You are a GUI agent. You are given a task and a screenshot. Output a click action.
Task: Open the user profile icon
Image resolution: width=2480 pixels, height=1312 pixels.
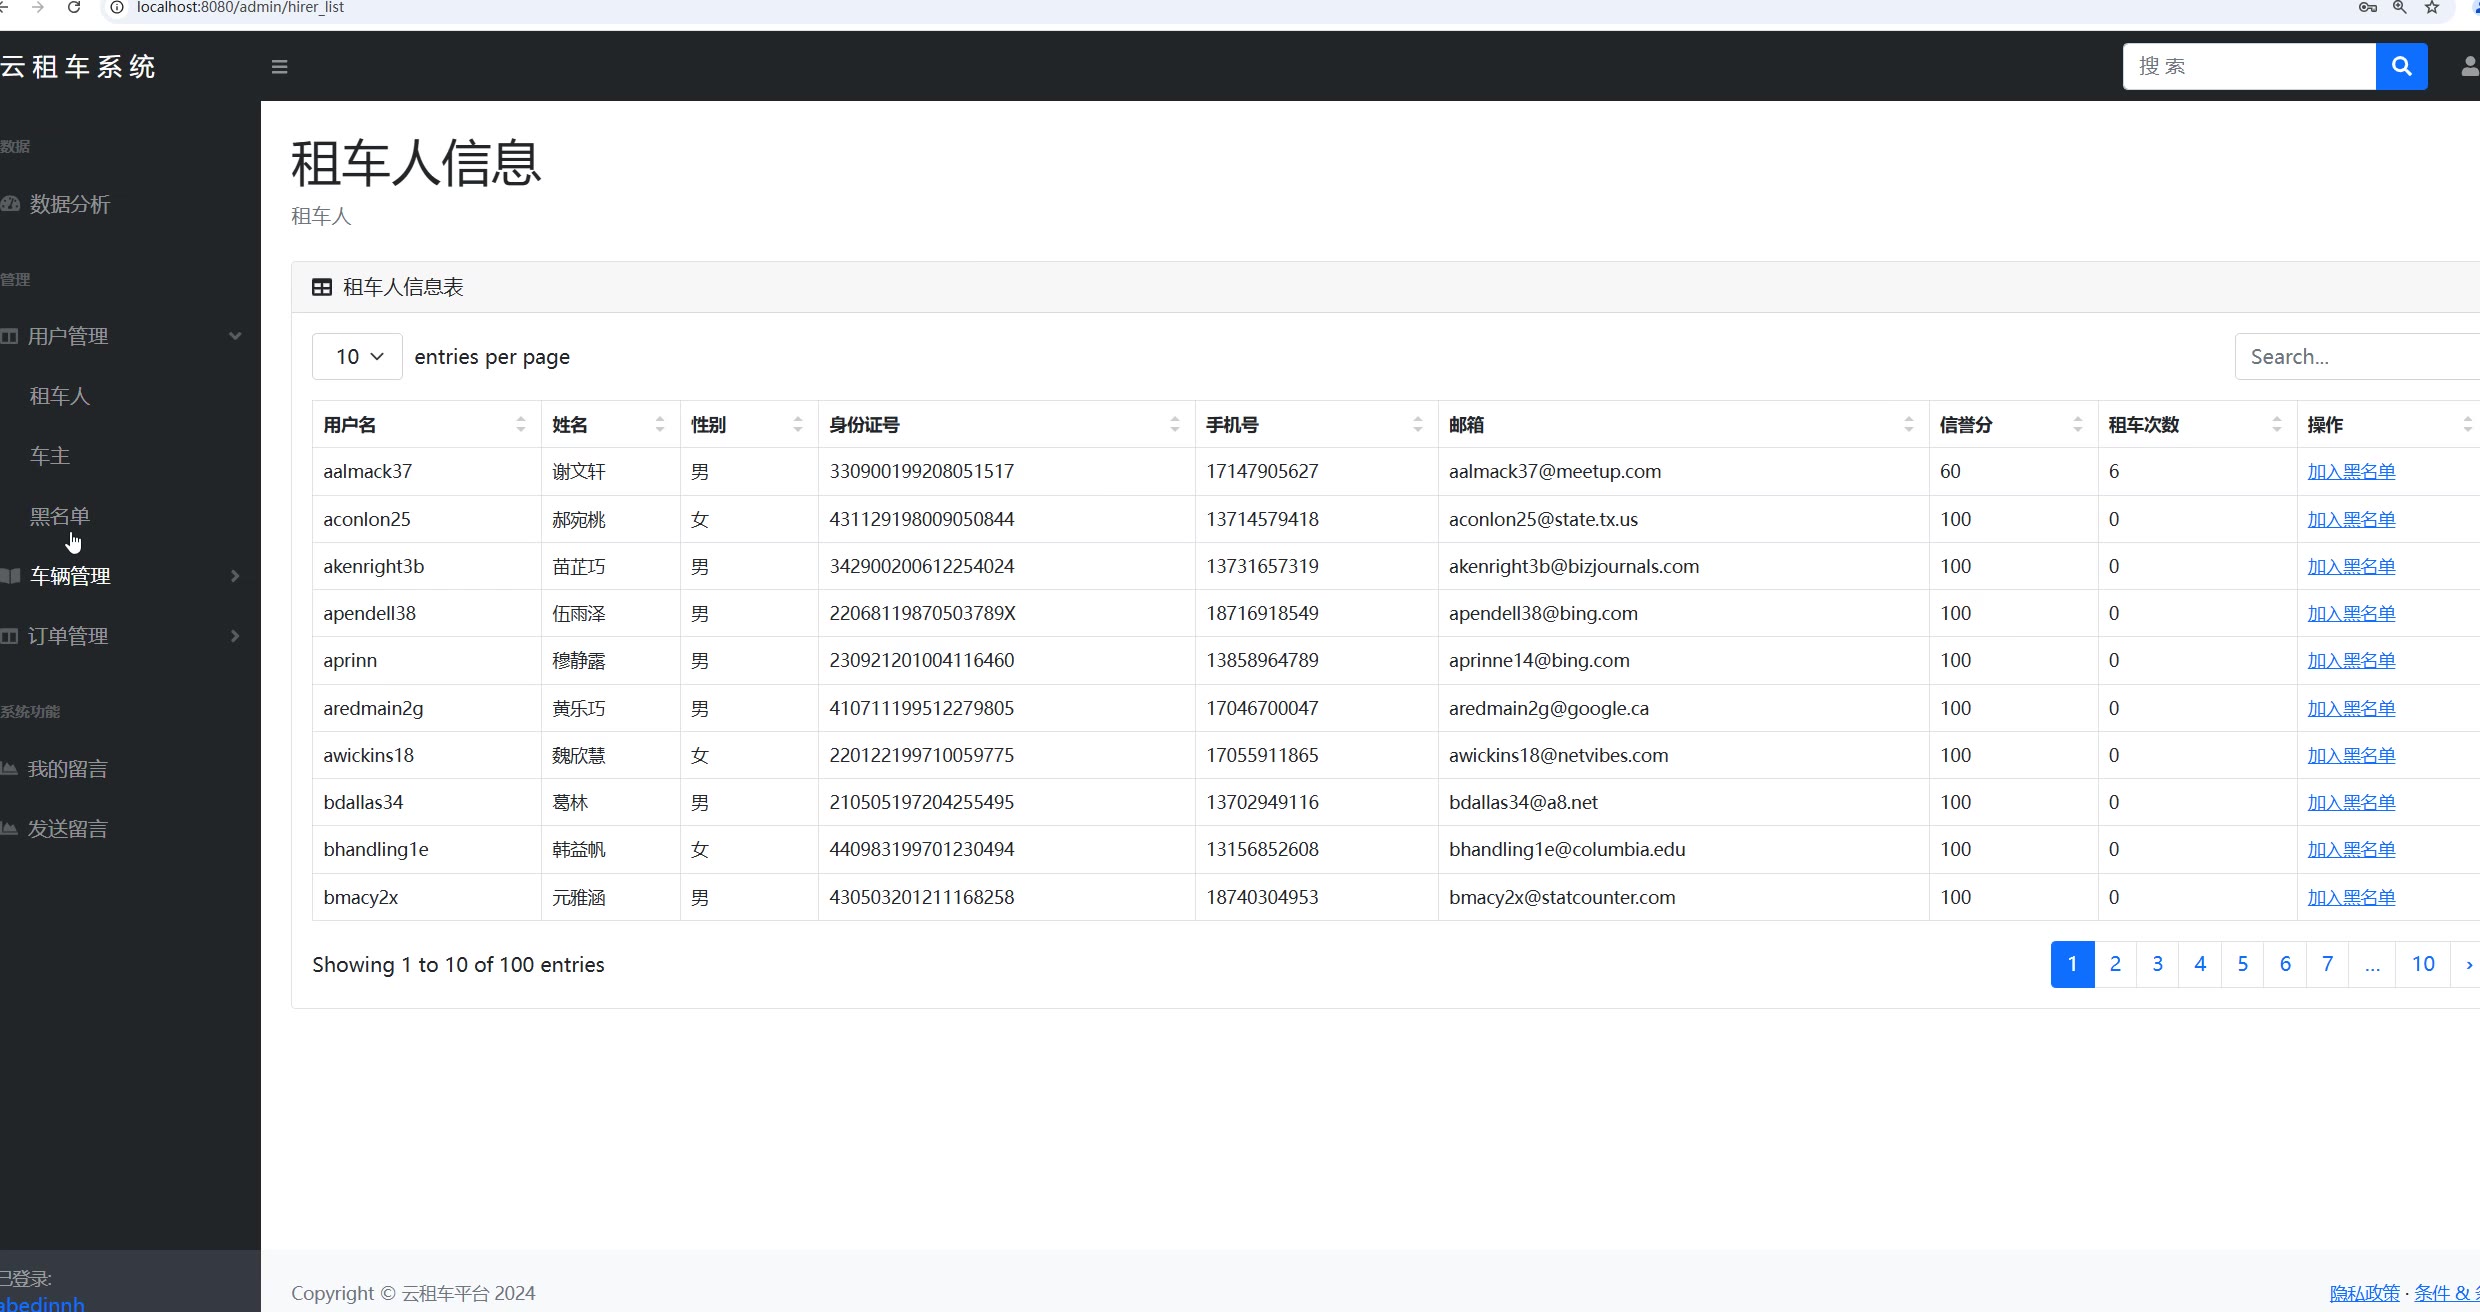coord(2469,67)
